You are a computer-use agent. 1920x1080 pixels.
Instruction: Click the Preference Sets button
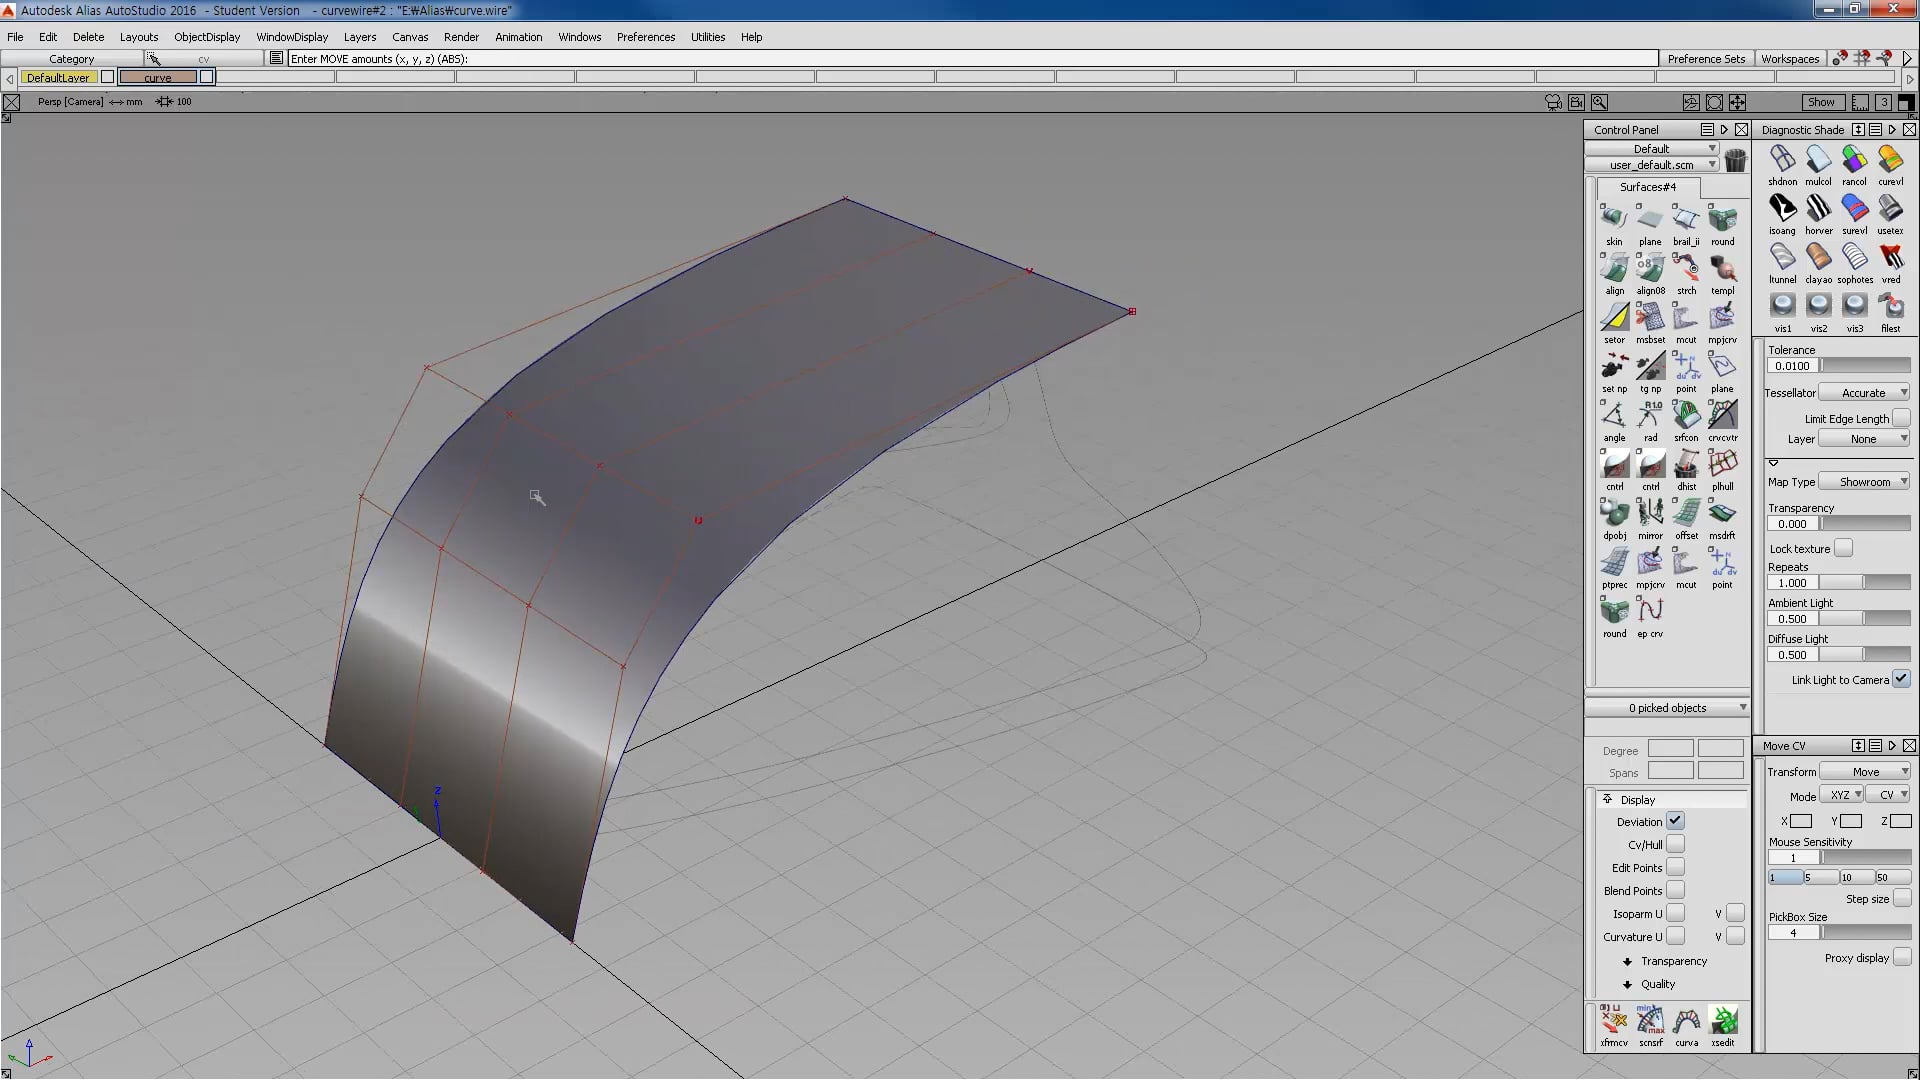click(x=1706, y=59)
